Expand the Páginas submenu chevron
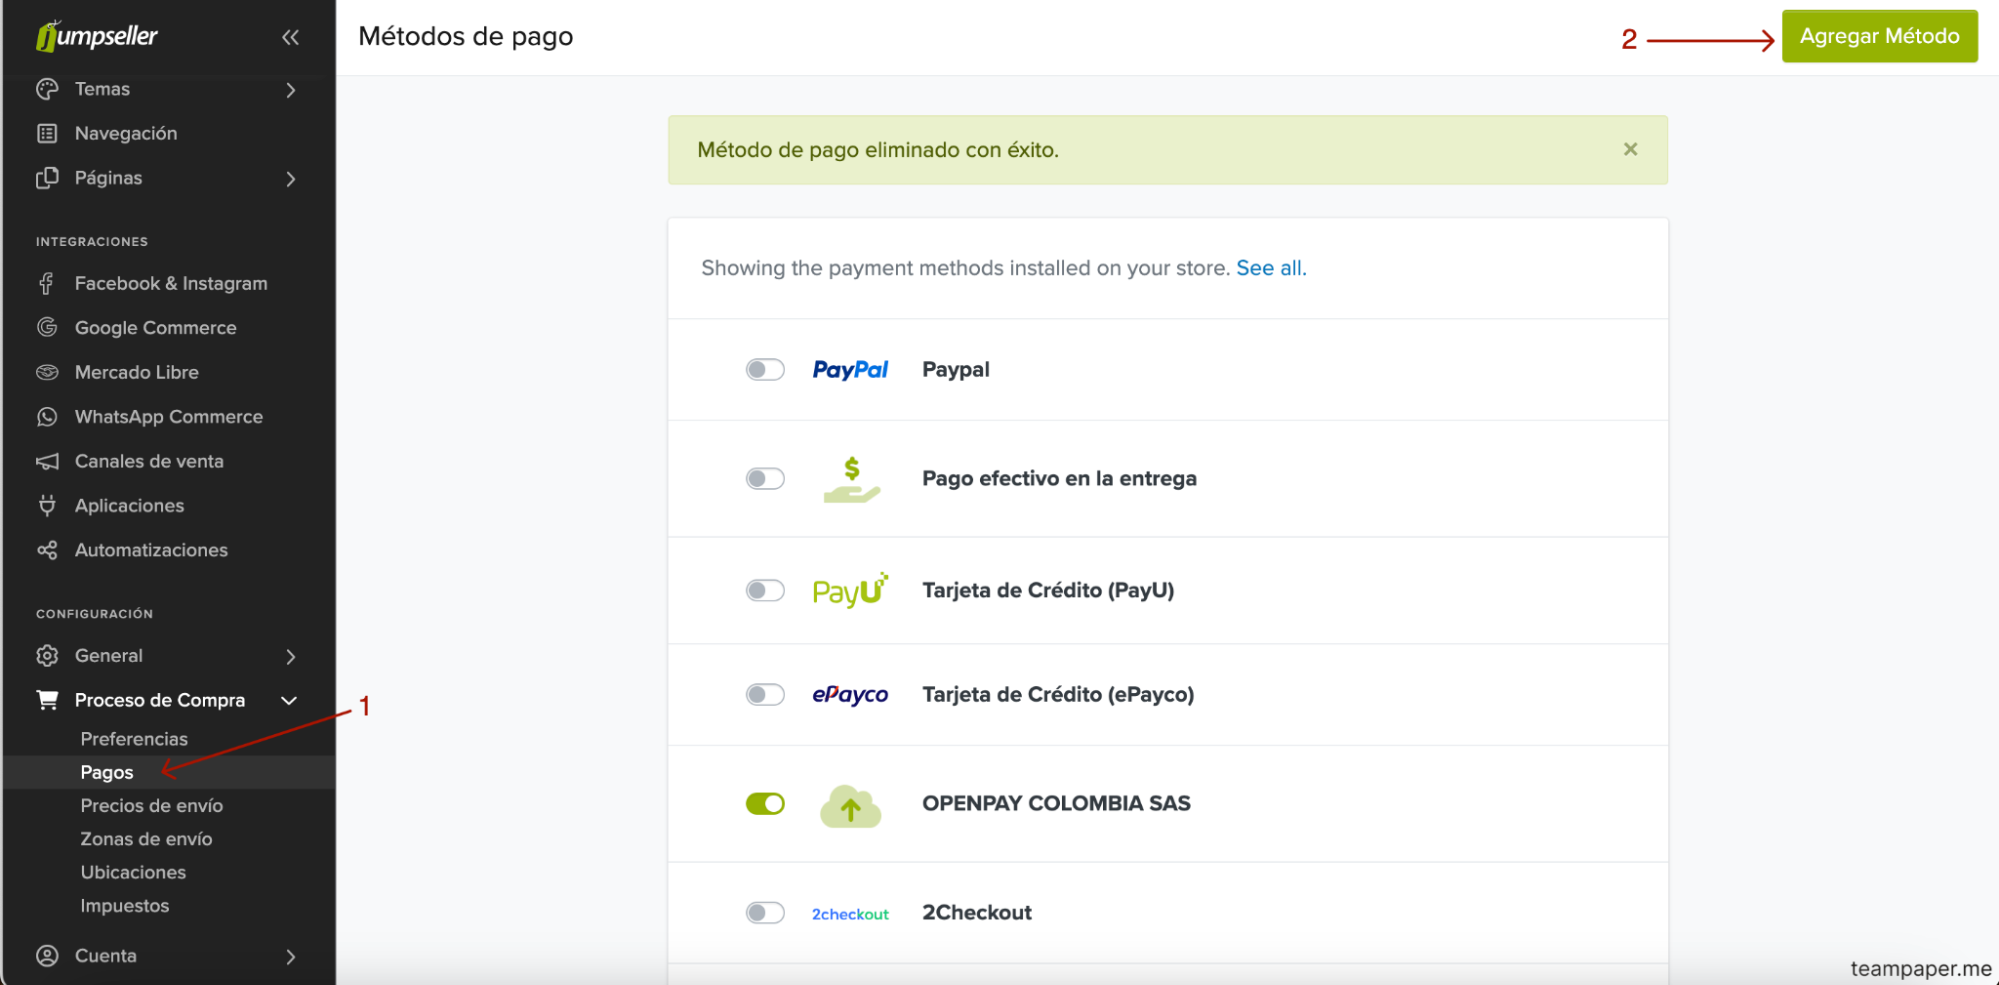The height and width of the screenshot is (985, 1999). (x=291, y=179)
